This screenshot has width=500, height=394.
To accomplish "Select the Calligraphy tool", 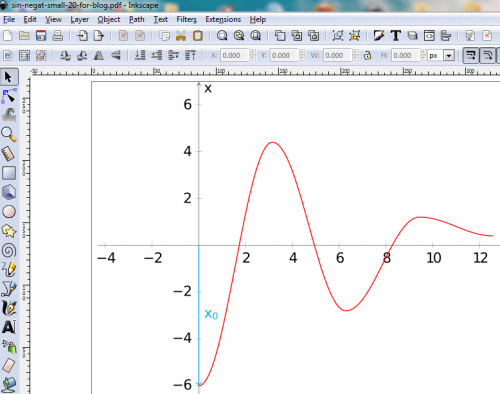I will (x=9, y=308).
